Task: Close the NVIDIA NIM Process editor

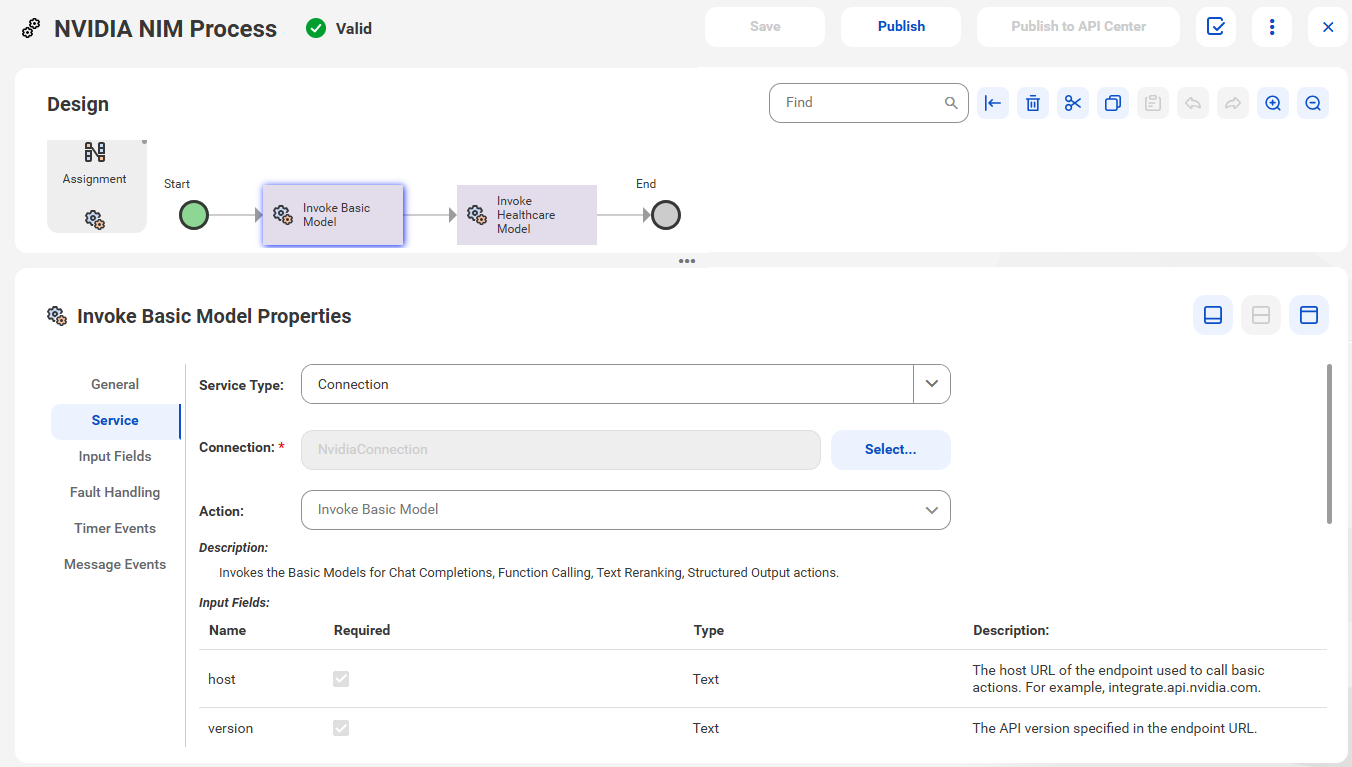Action: tap(1327, 27)
